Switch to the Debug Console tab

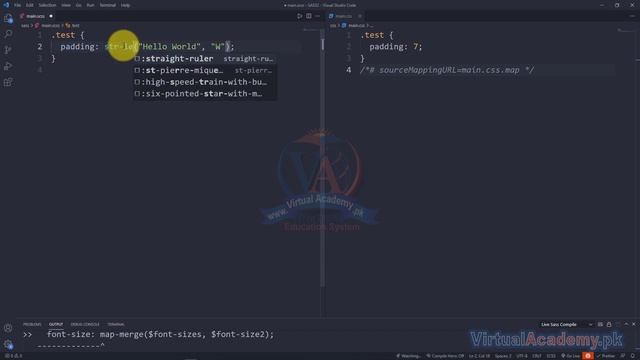pyautogui.click(x=85, y=324)
